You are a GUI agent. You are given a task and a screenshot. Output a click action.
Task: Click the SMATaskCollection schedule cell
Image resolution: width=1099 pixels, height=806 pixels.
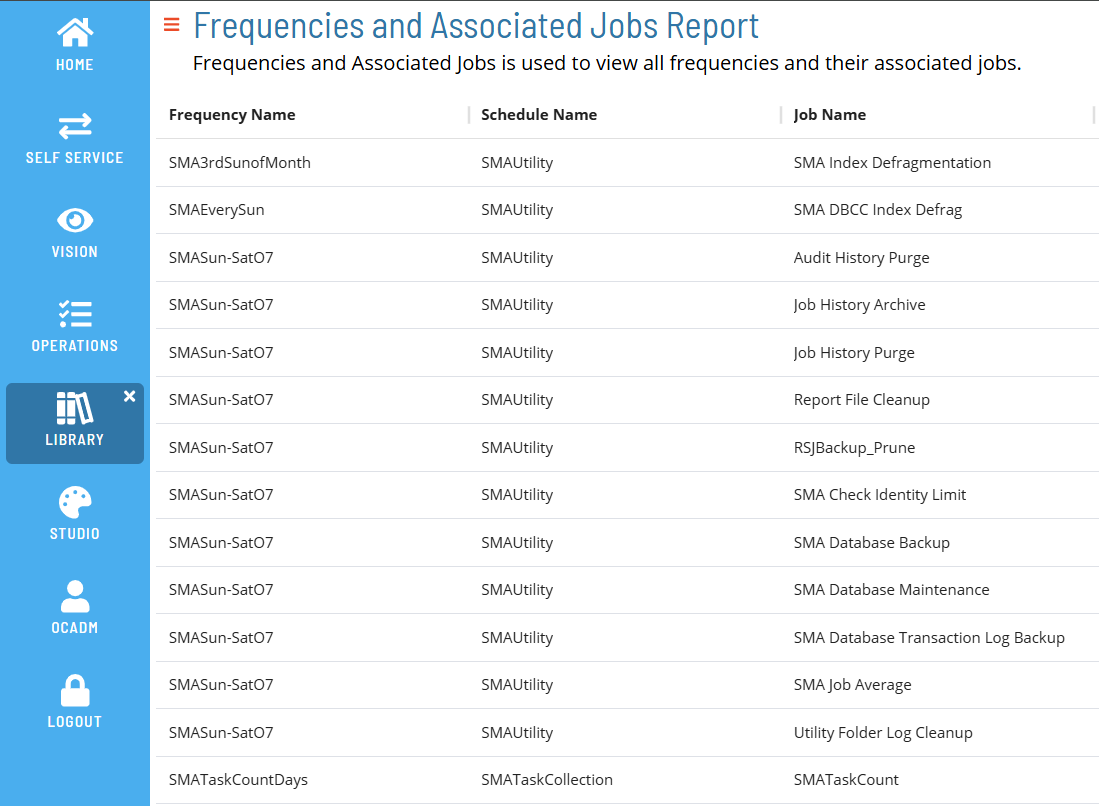point(547,780)
